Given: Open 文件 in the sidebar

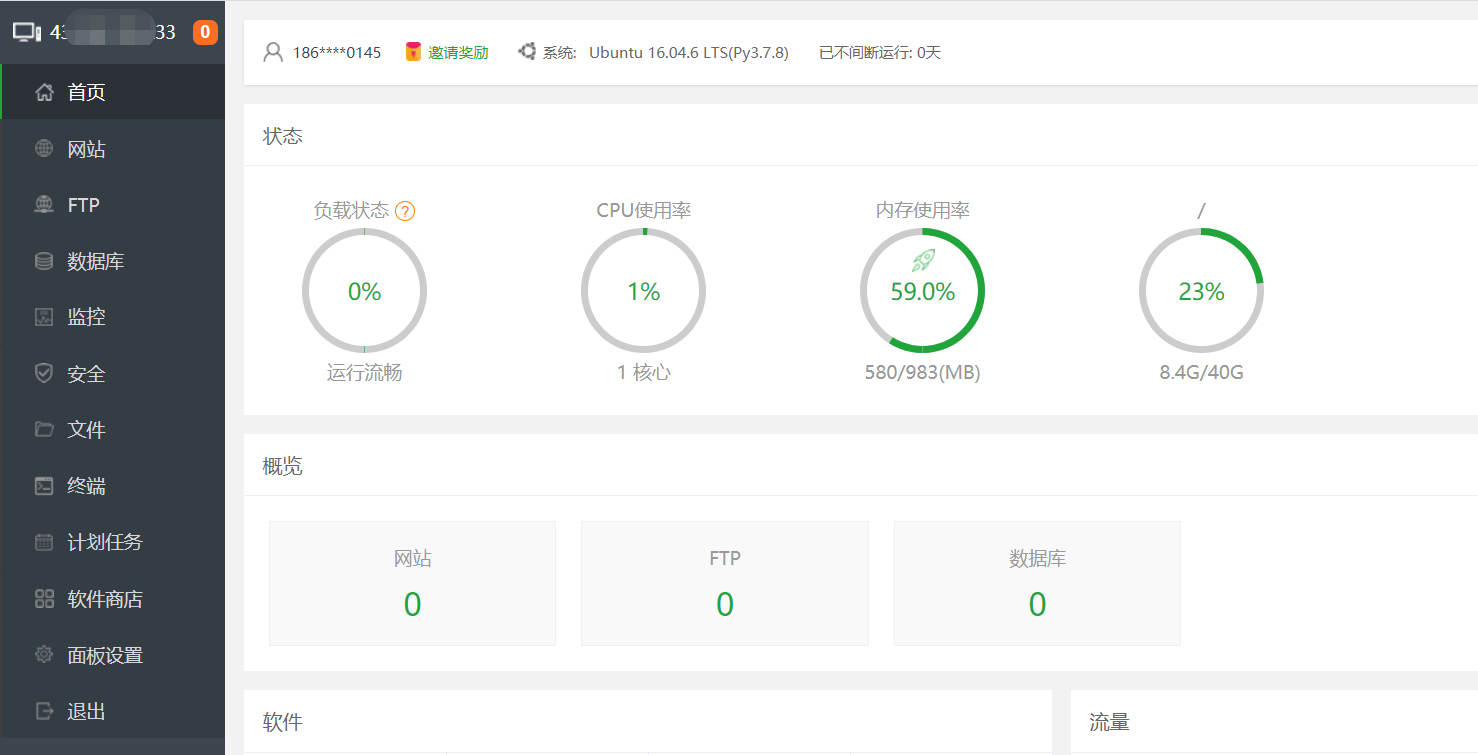Looking at the screenshot, I should (112, 429).
